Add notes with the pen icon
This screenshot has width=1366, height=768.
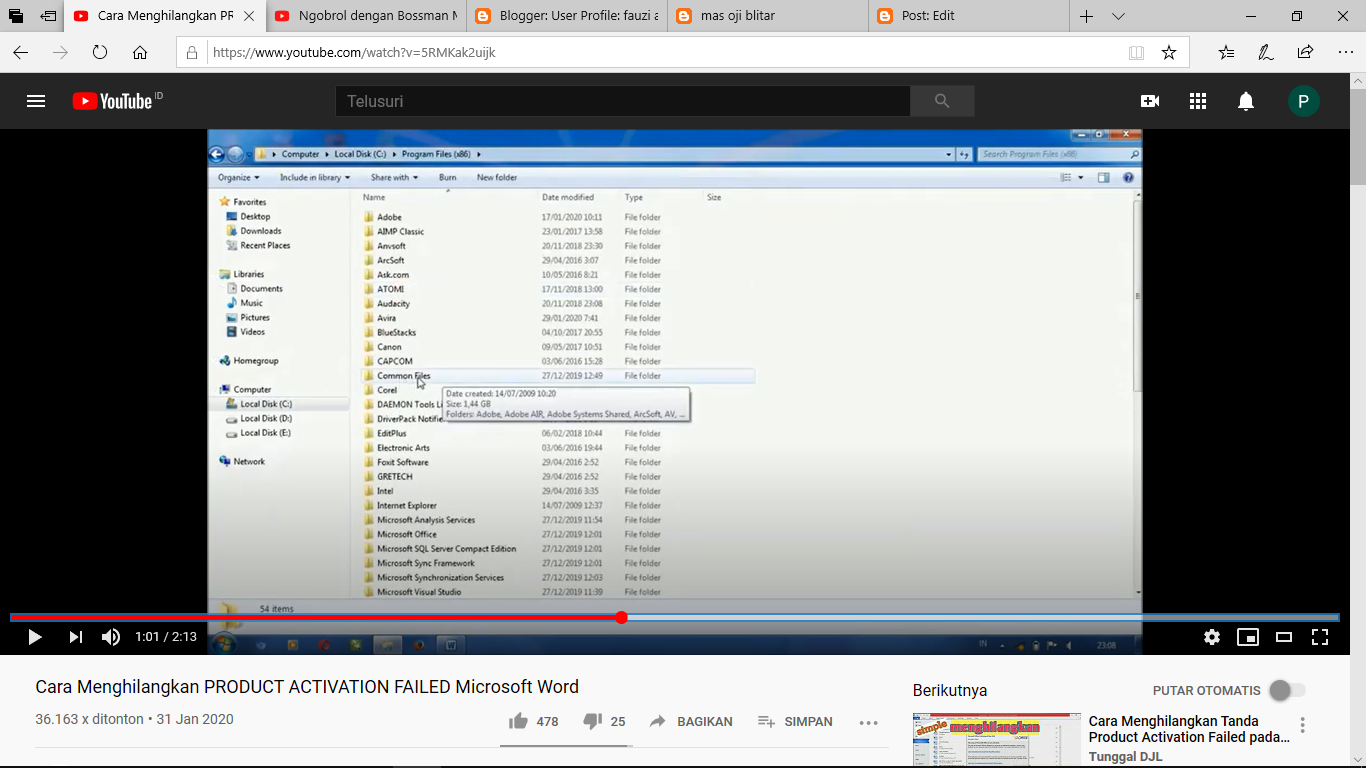(1265, 52)
